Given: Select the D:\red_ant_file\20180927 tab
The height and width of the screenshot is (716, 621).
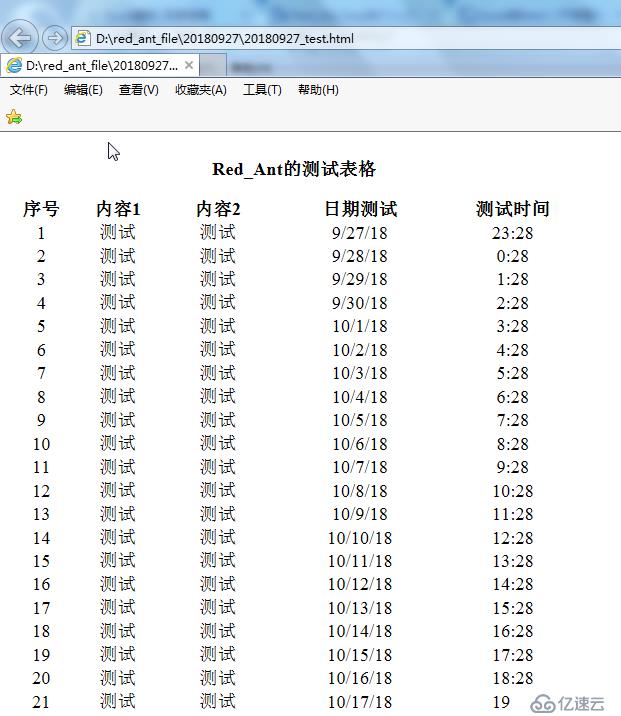Looking at the screenshot, I should click(x=100, y=66).
